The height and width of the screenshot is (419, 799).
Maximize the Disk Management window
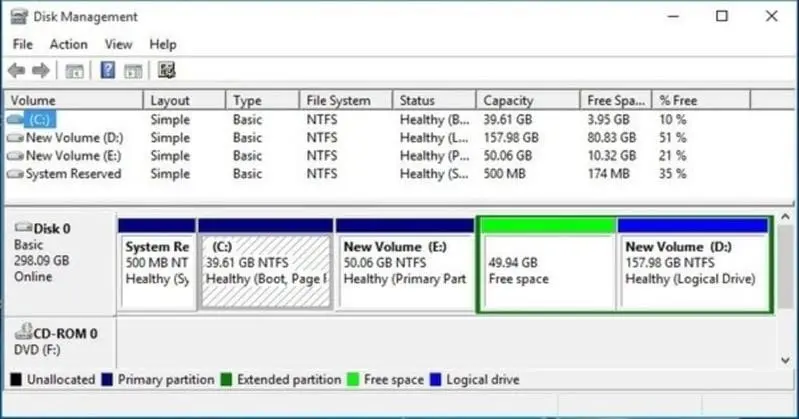(722, 16)
